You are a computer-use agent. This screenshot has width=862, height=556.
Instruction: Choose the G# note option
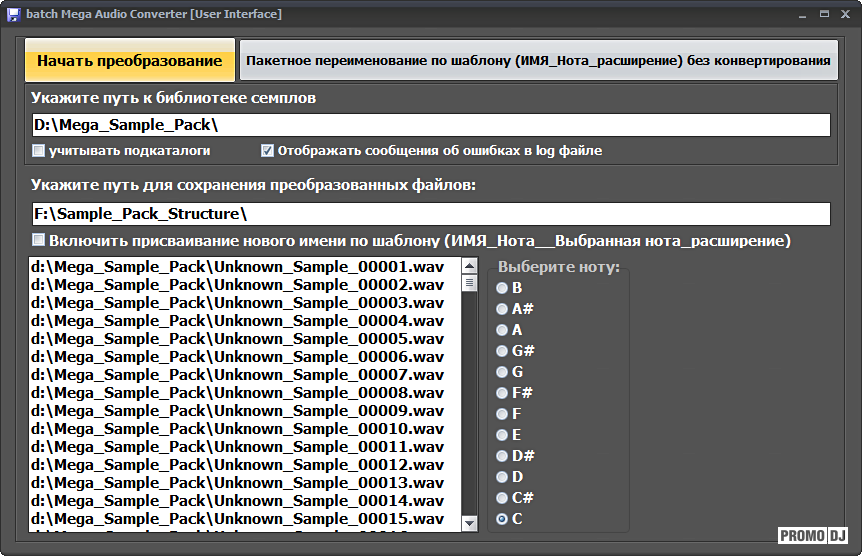[x=502, y=351]
